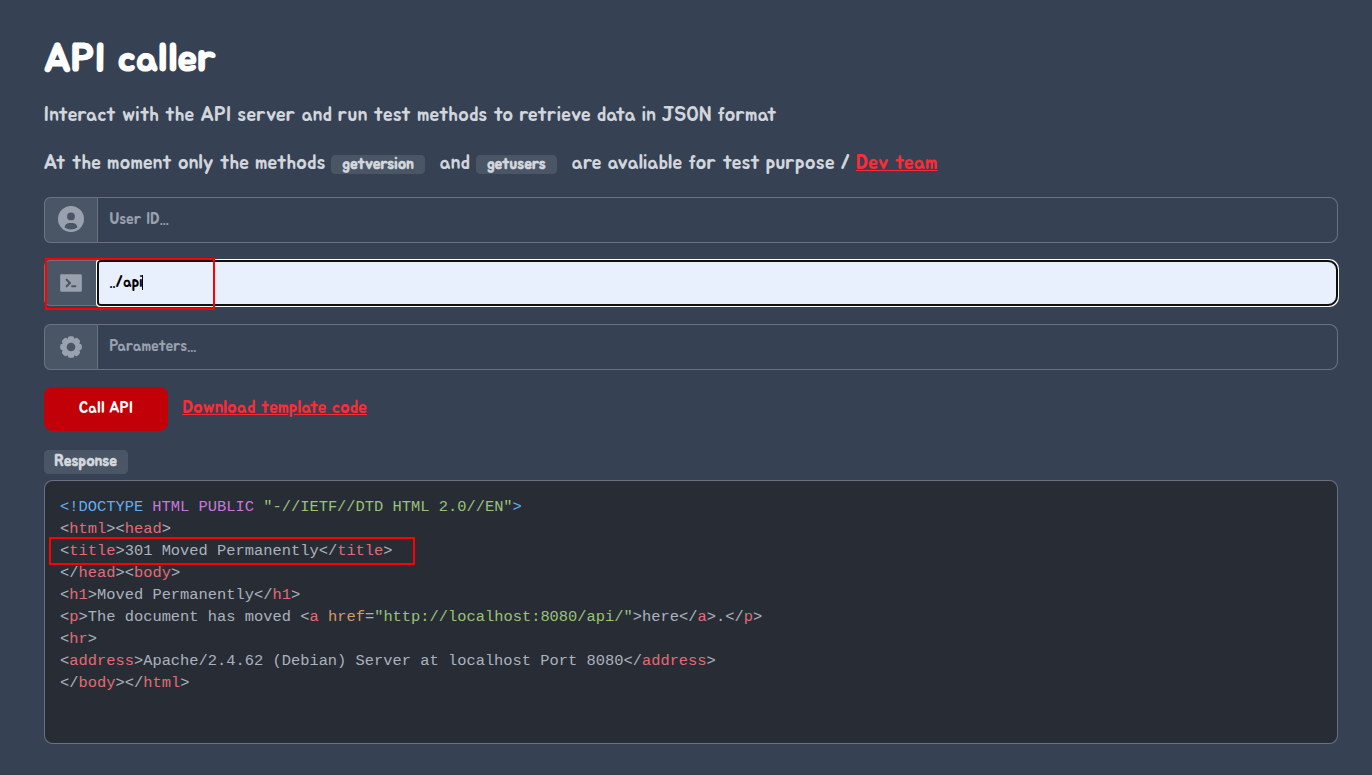The height and width of the screenshot is (775, 1372).
Task: Click the red Call API button
Action: coord(106,408)
